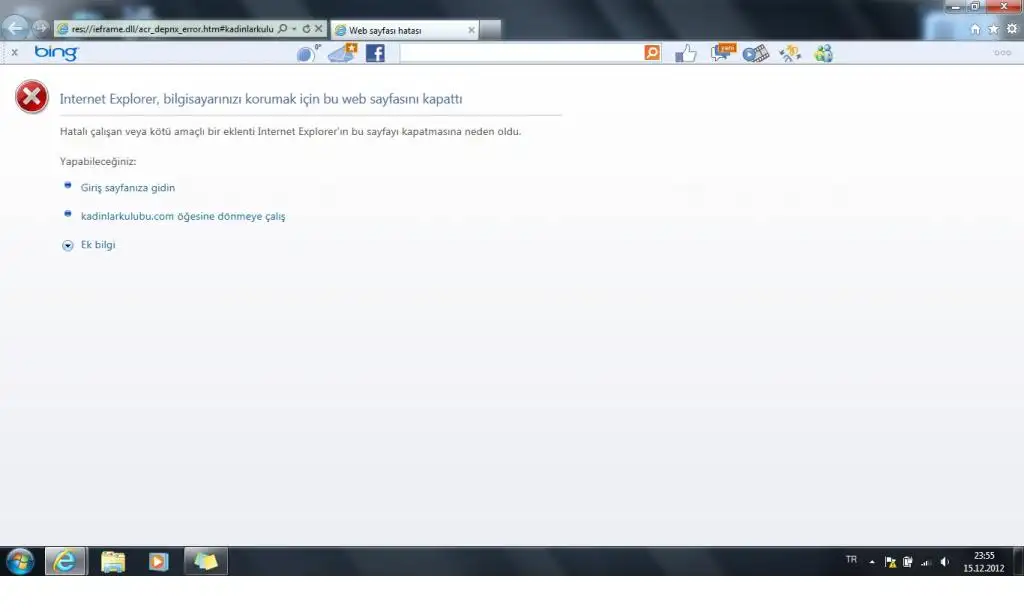Open the video filmstrip icon in Bing bar
1024x612 pixels.
click(x=756, y=53)
